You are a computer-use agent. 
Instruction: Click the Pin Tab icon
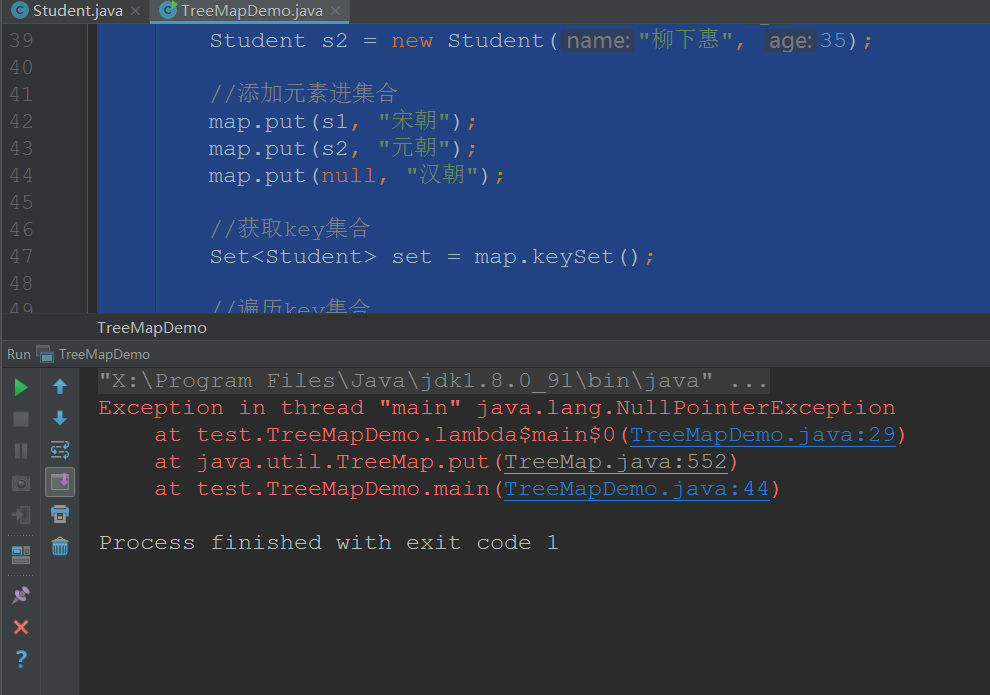coord(21,595)
